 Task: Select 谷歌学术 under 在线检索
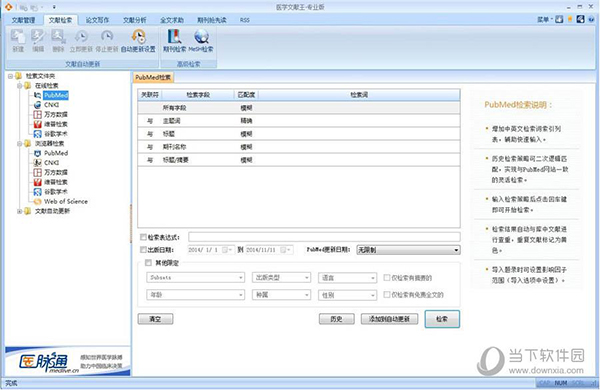coord(55,134)
